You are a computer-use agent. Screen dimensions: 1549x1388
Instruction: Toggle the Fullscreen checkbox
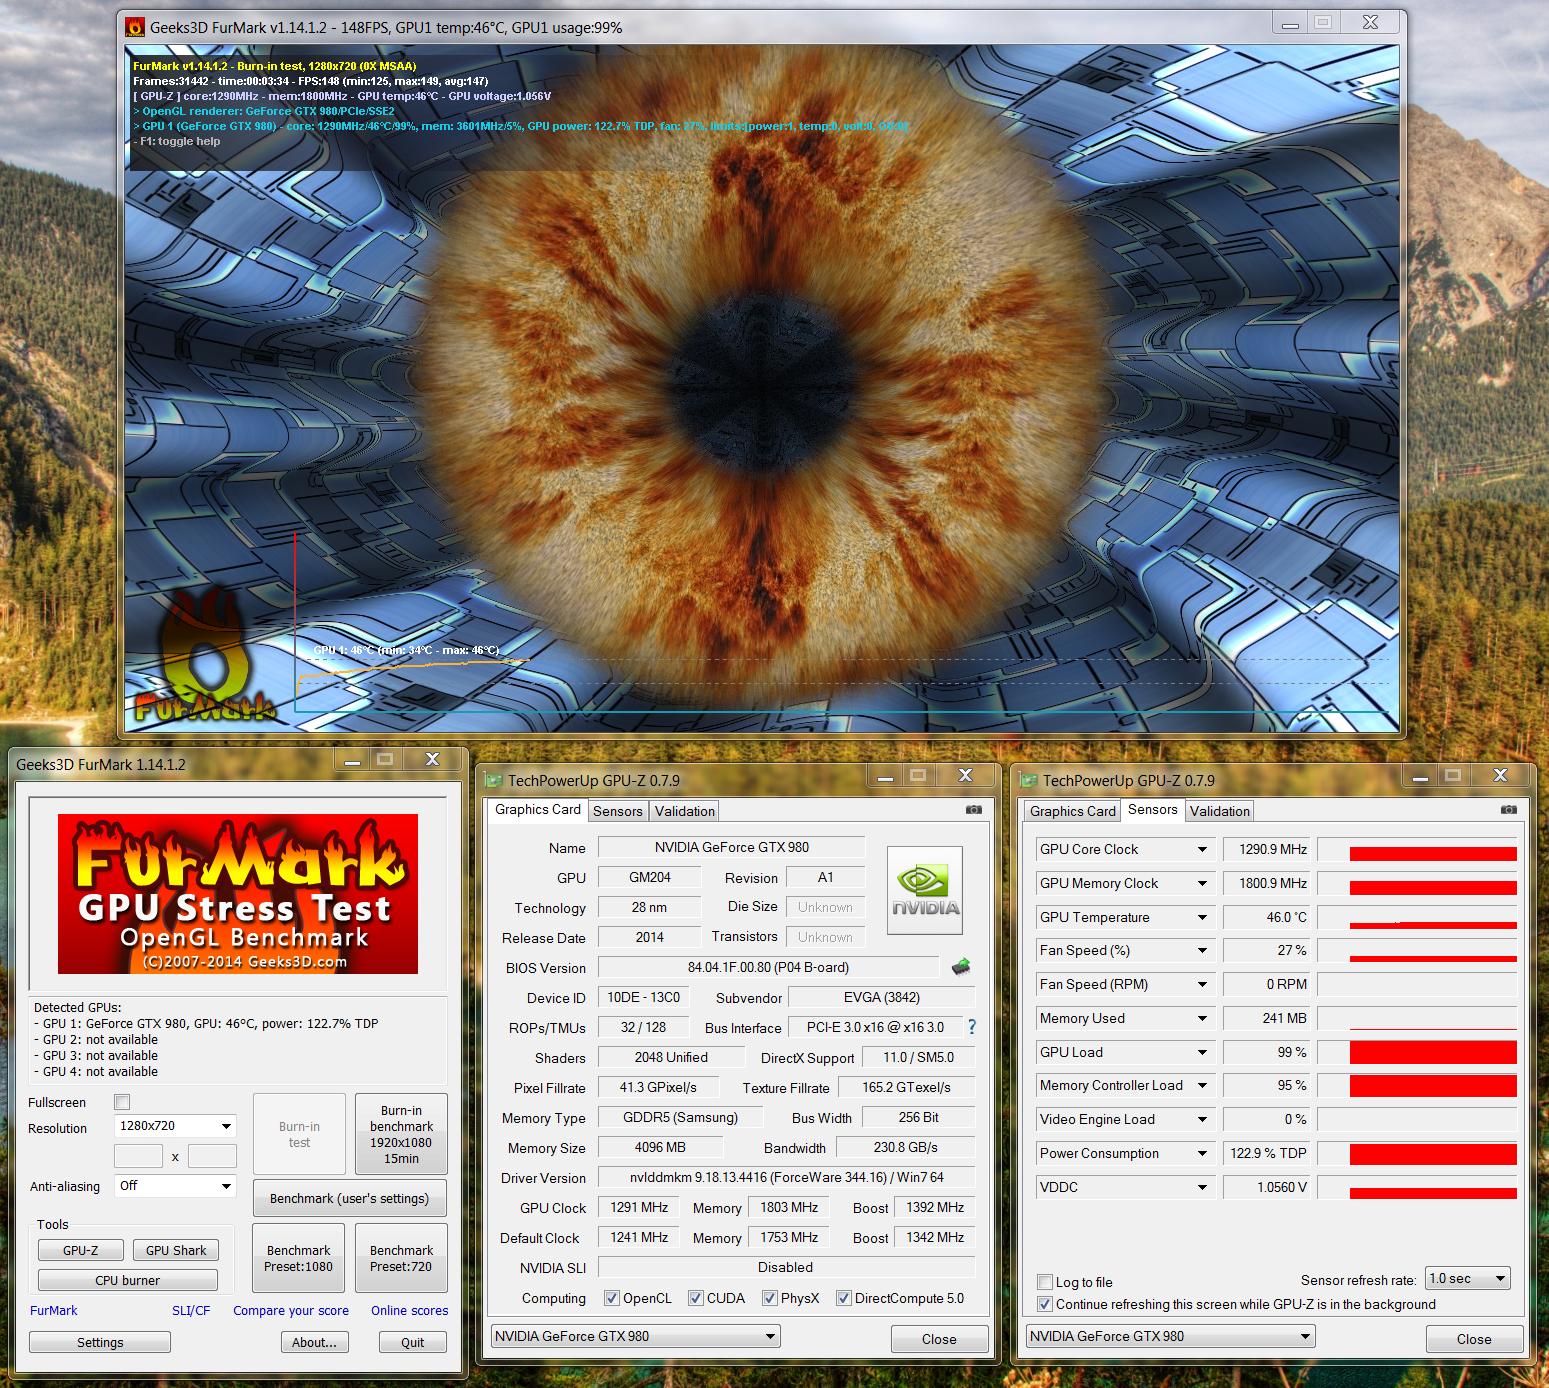pyautogui.click(x=122, y=1102)
